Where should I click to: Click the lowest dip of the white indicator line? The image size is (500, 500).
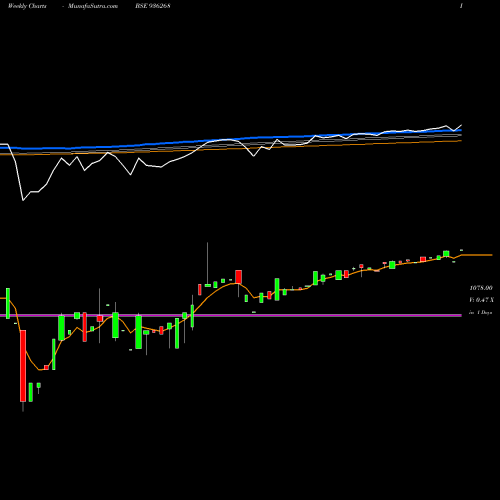point(23,200)
